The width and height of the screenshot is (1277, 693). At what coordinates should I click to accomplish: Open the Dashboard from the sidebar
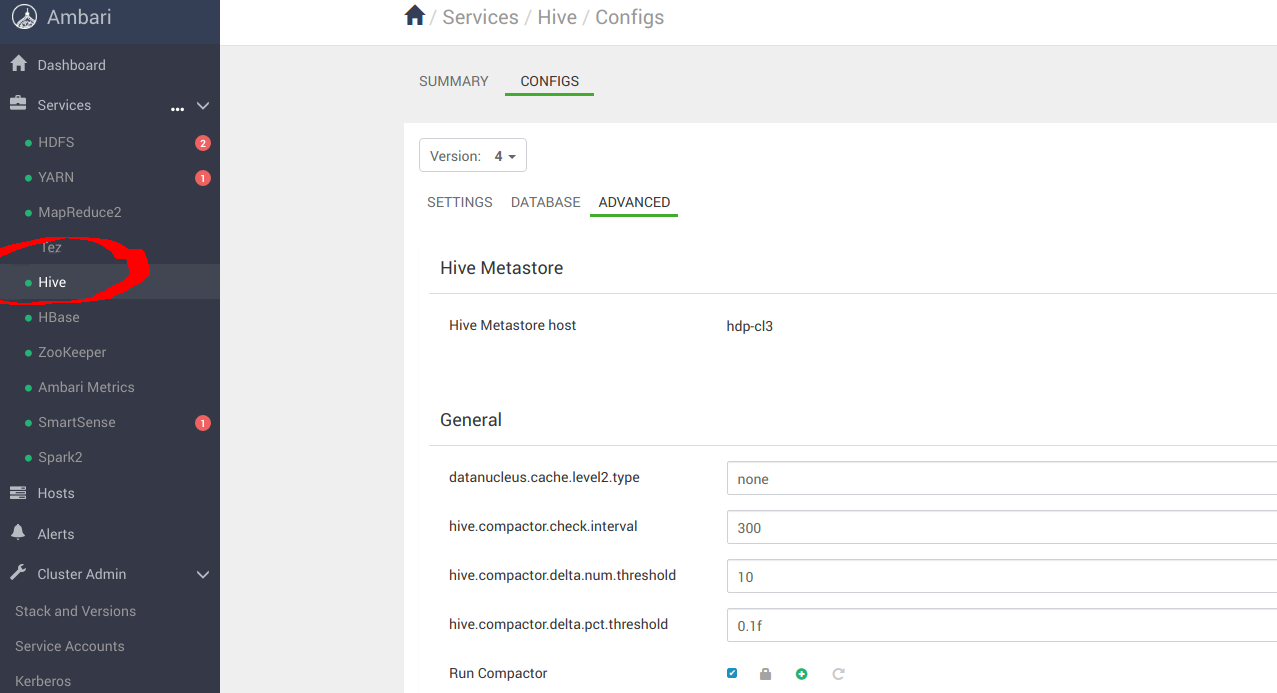tap(70, 64)
